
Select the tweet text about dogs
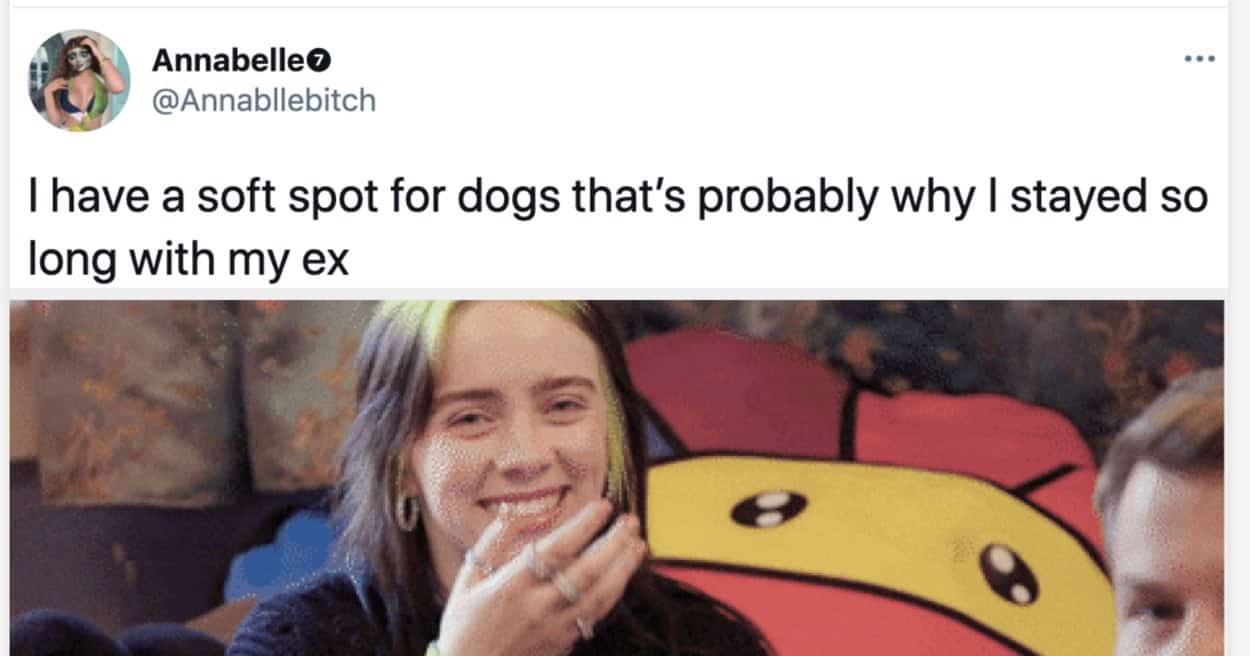coord(618,228)
